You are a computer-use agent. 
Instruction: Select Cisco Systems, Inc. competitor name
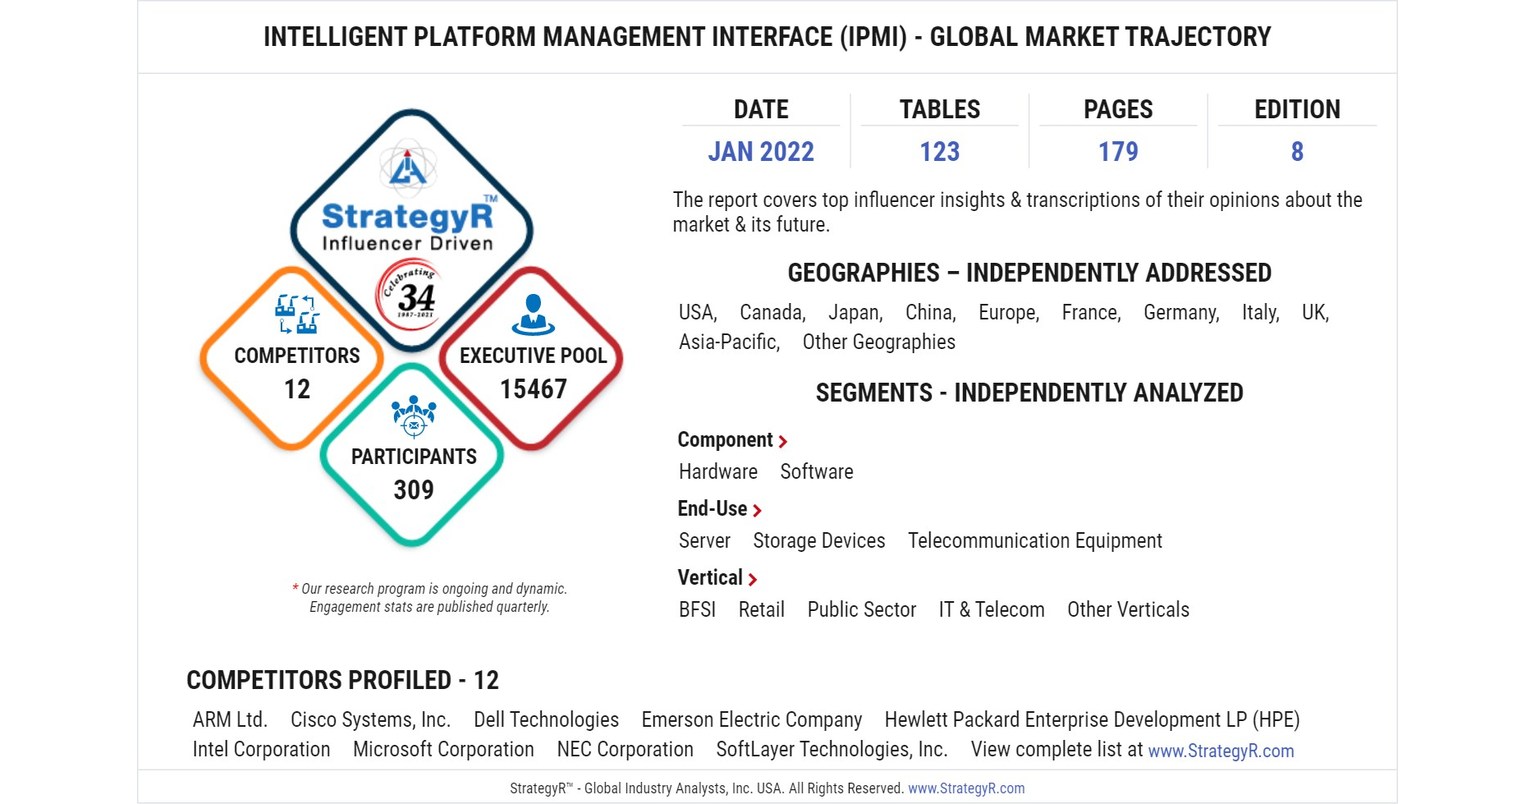tap(370, 720)
